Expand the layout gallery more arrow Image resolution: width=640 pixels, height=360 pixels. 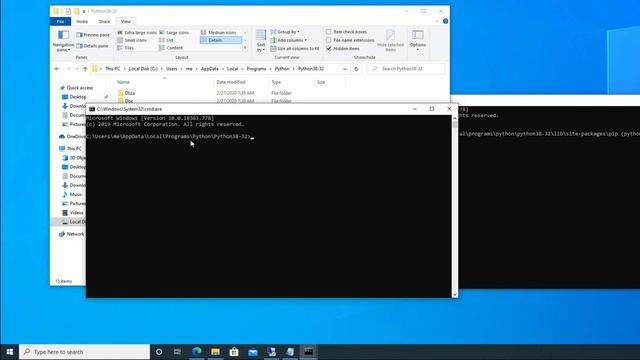245,48
